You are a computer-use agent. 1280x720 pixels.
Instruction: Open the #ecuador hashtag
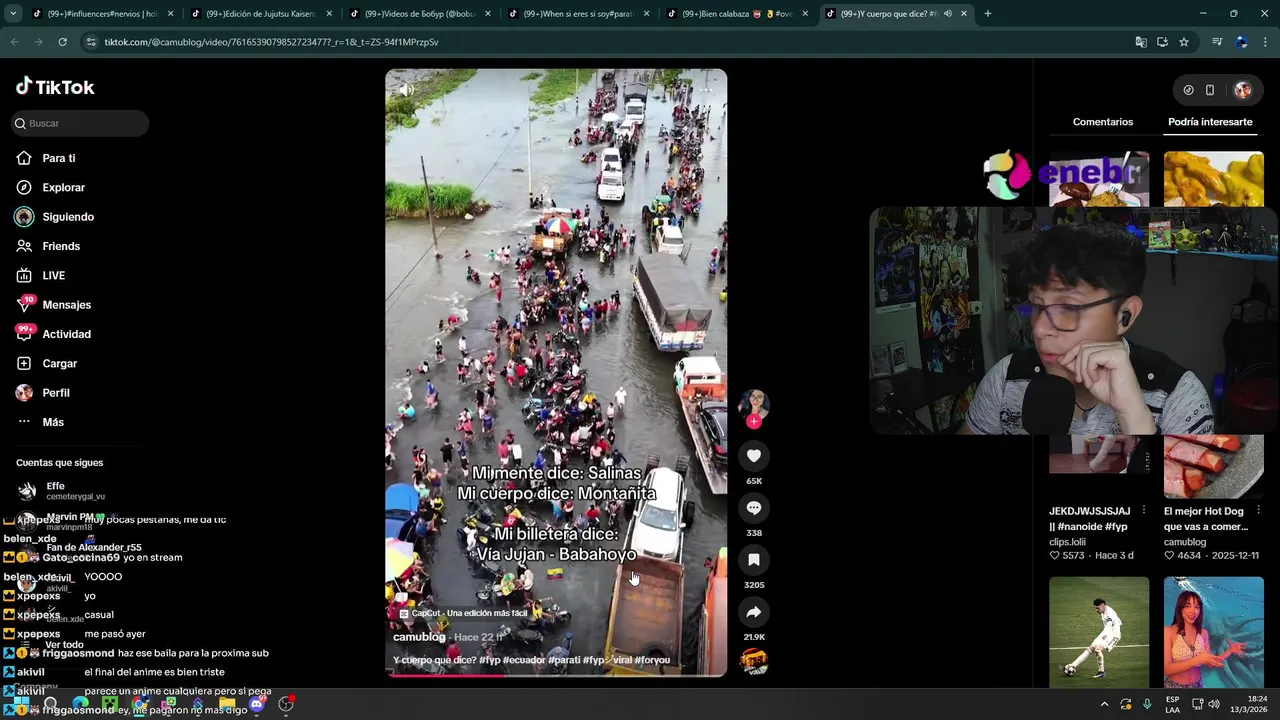click(523, 660)
